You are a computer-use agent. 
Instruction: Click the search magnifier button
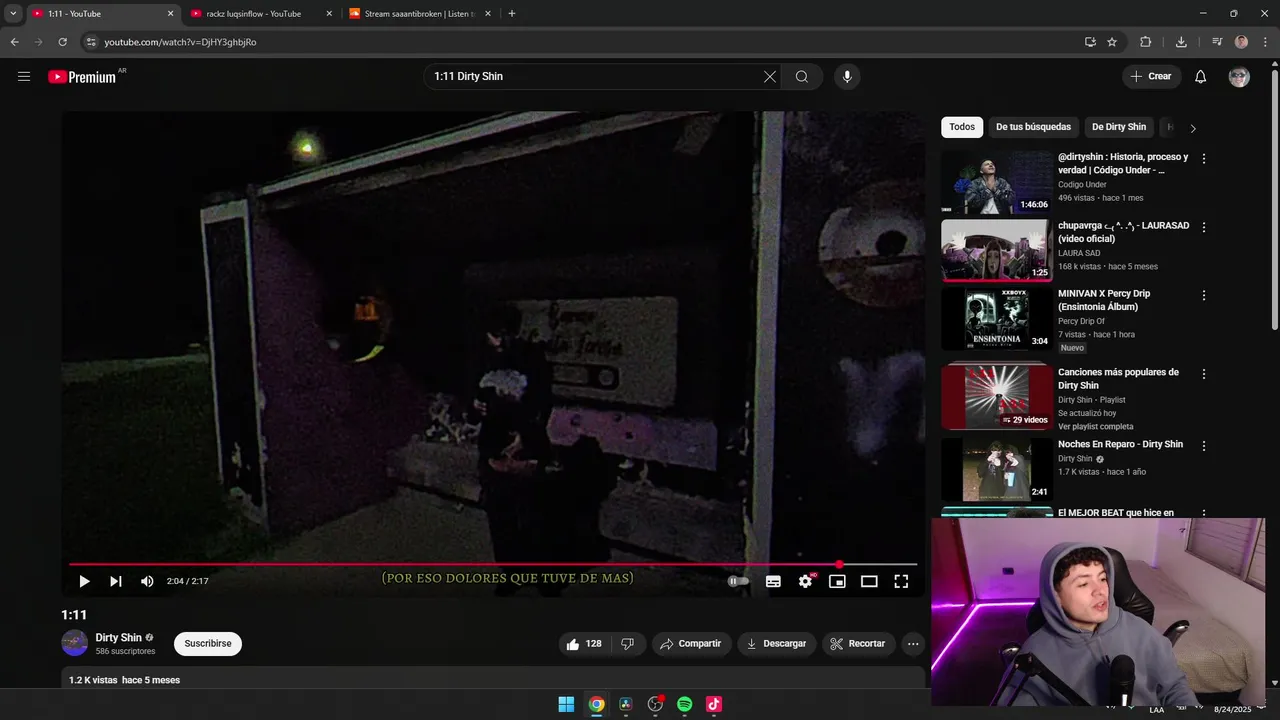(802, 76)
